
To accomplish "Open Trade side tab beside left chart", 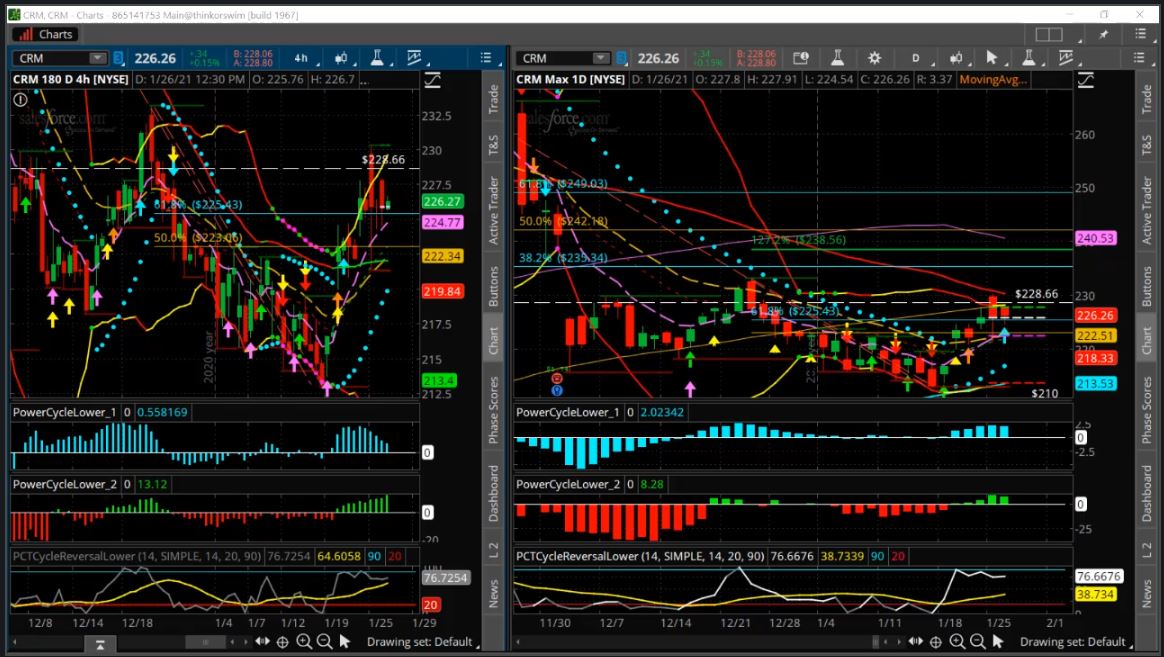I will pos(493,99).
